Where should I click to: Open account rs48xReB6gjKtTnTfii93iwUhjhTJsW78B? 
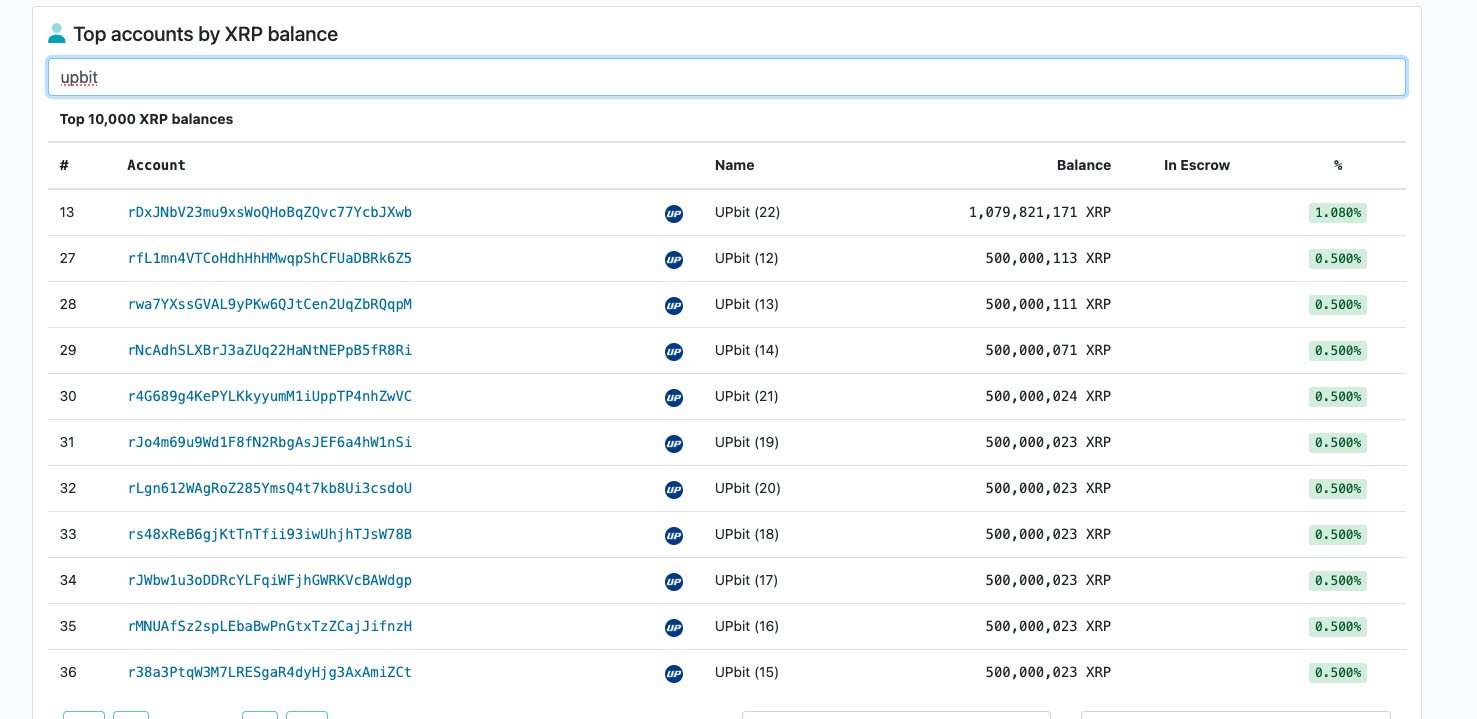pos(270,534)
